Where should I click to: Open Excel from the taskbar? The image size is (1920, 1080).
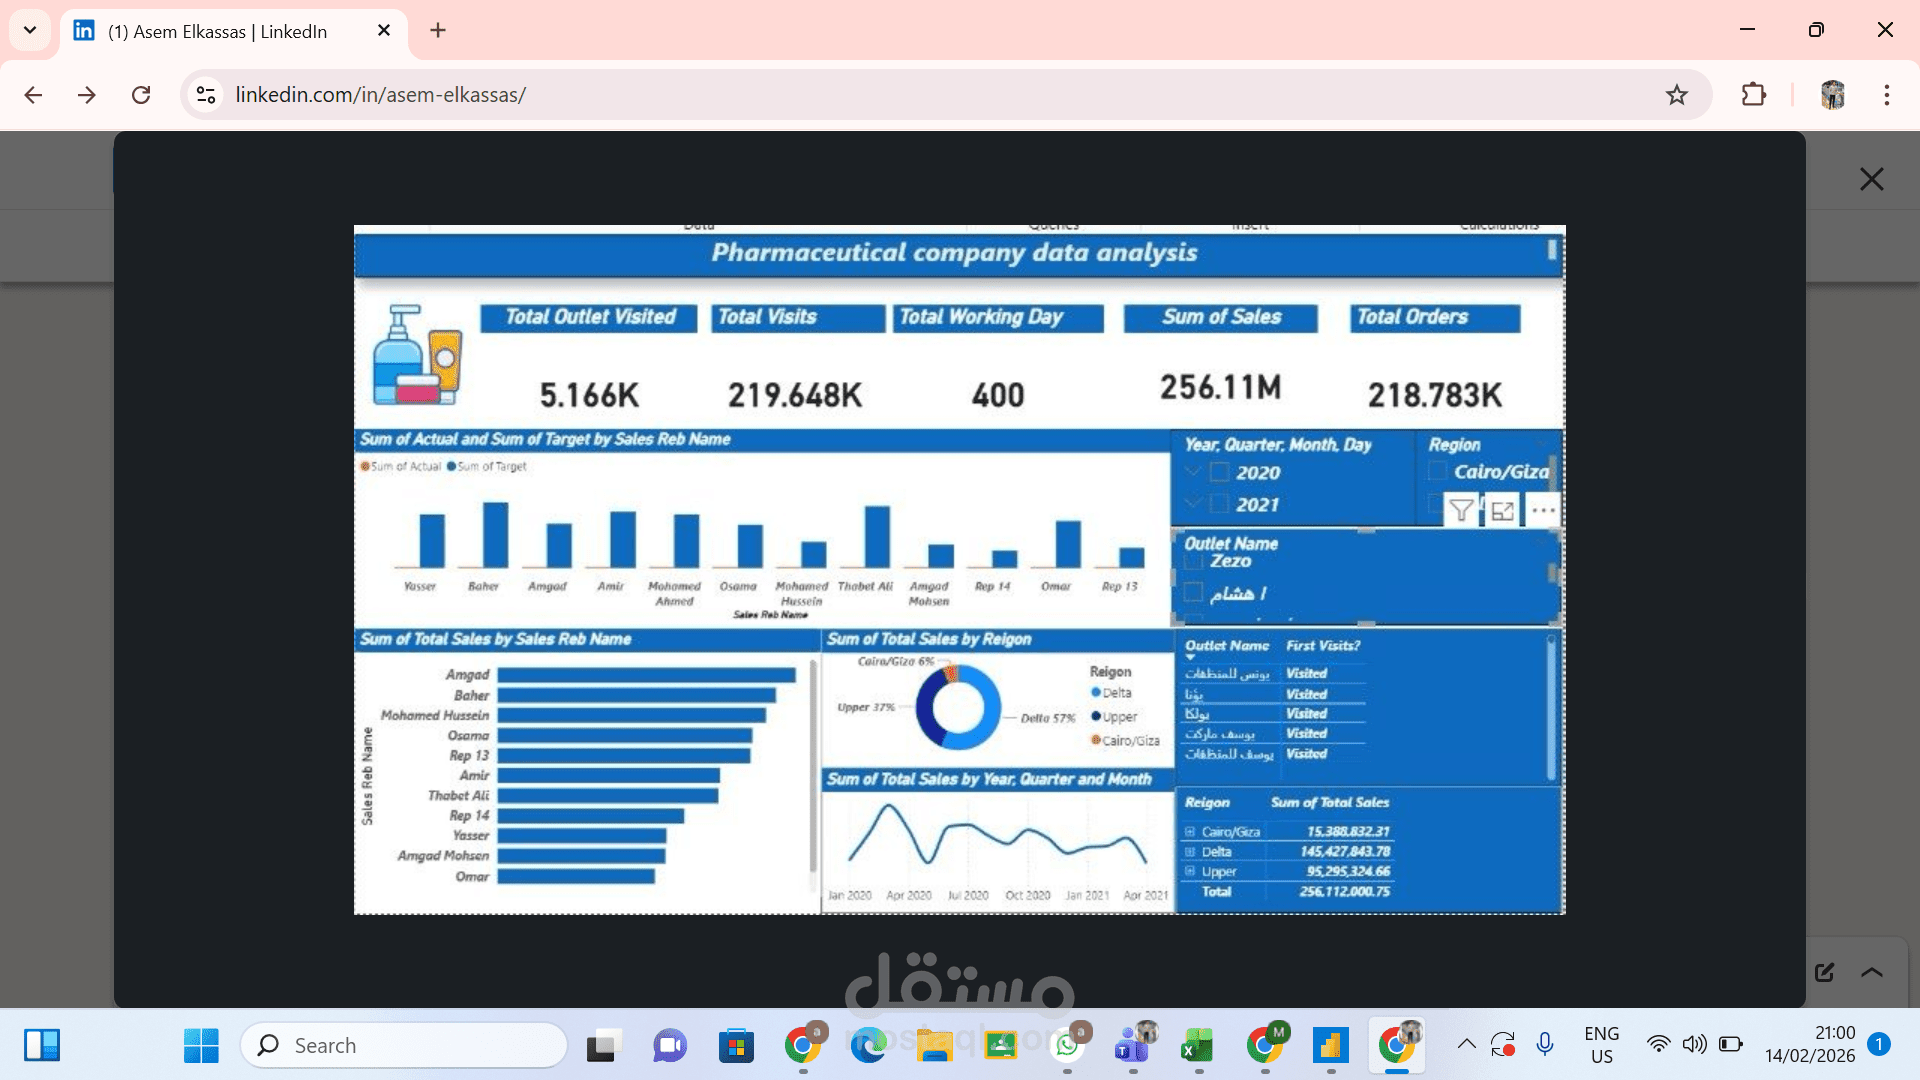click(x=1197, y=1046)
